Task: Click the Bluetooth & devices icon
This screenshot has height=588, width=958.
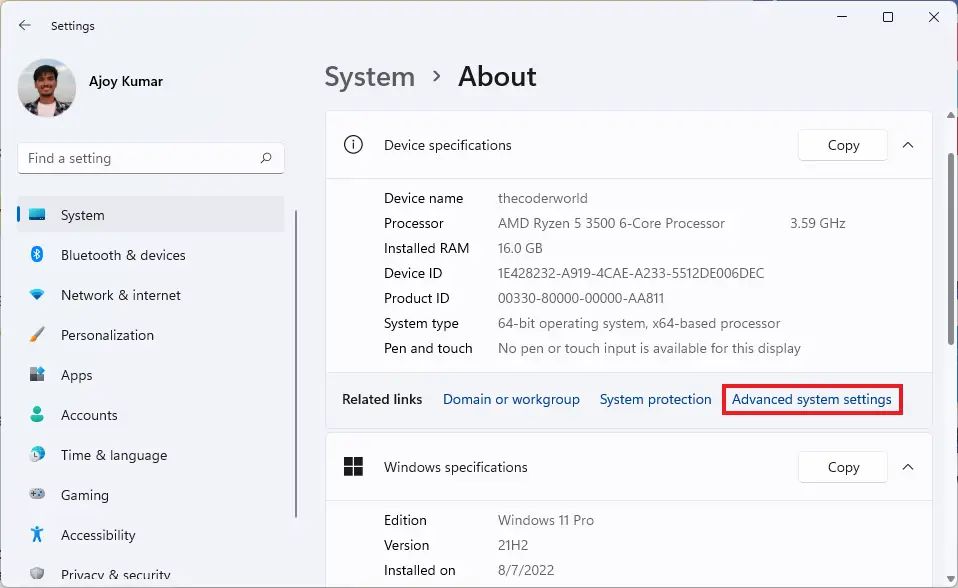Action: coord(37,255)
